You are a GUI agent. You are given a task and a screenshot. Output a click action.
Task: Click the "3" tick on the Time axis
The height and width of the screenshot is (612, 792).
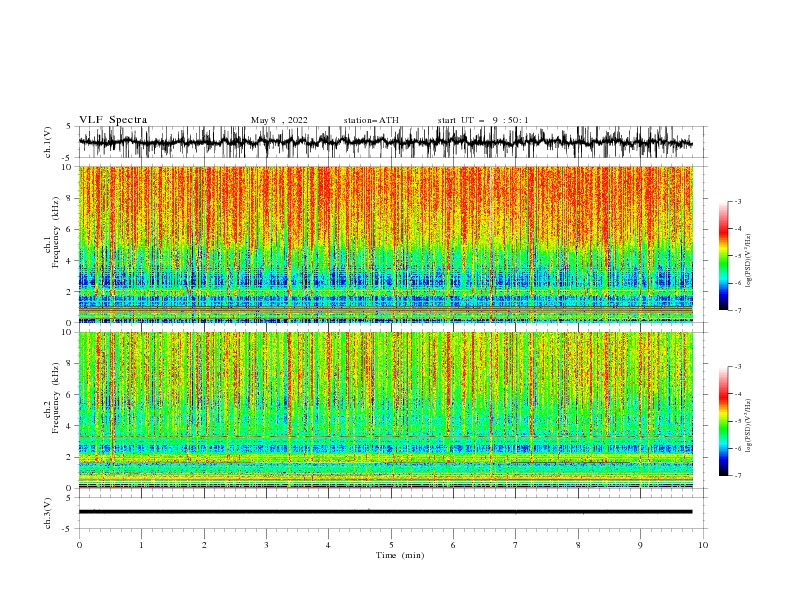tap(266, 545)
